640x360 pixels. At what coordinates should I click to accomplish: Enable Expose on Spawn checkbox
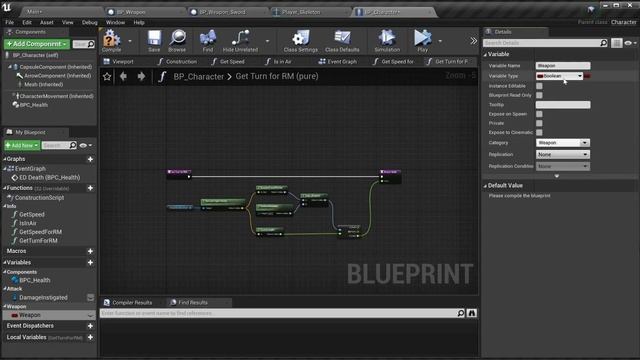coord(539,114)
